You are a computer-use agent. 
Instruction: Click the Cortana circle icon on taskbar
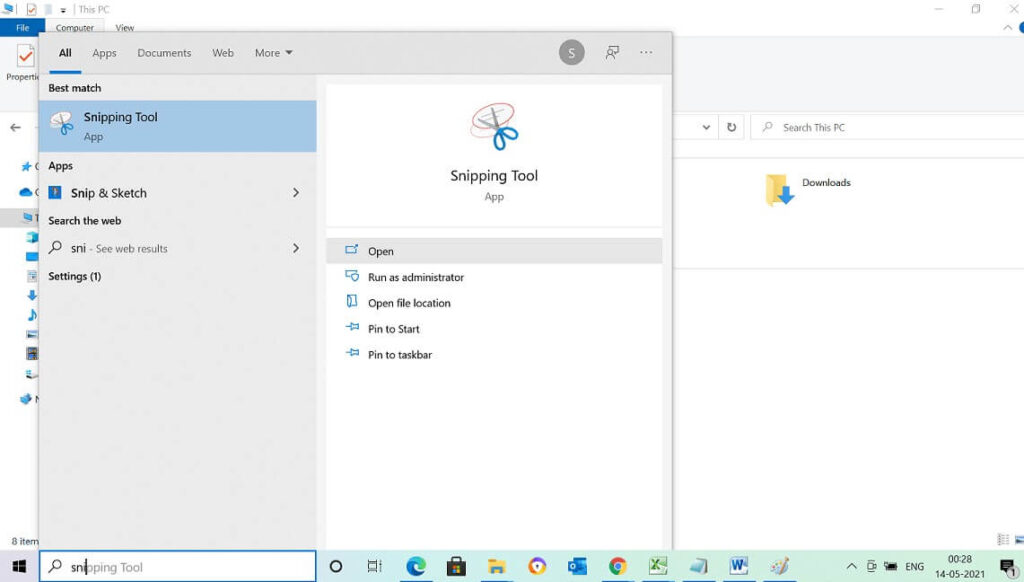tap(336, 566)
